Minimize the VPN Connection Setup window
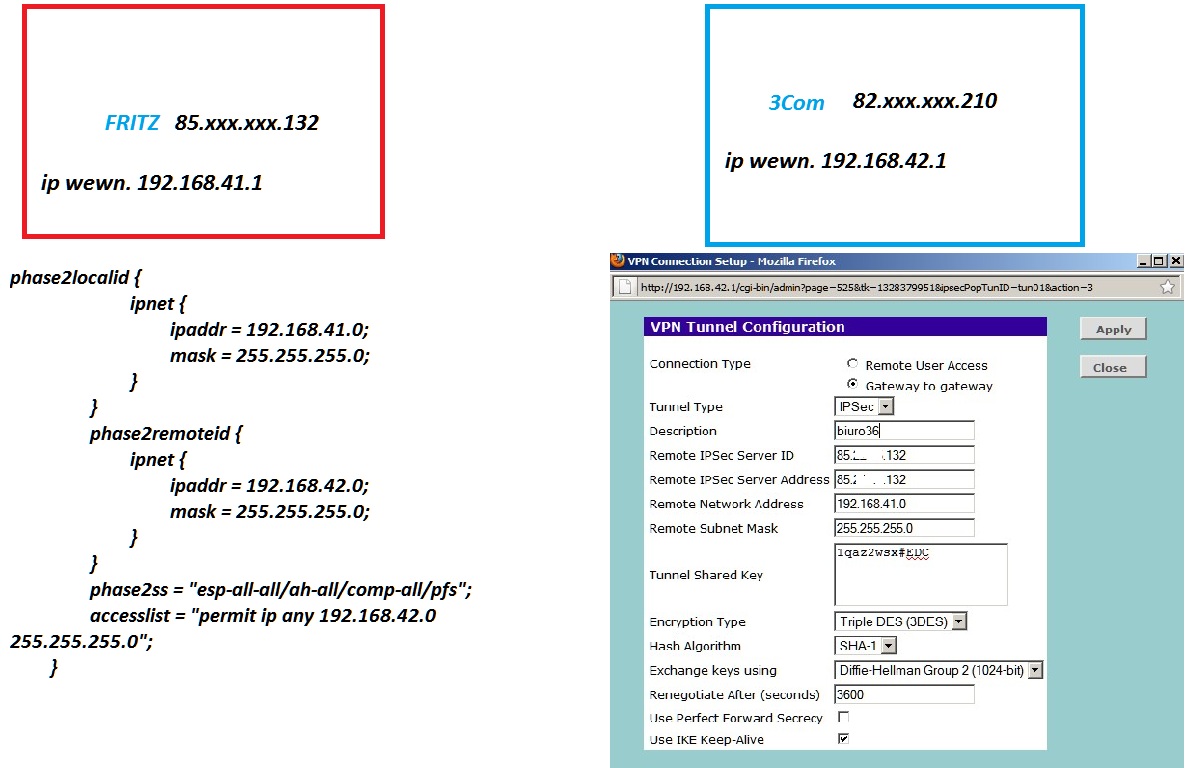 [x=1144, y=261]
